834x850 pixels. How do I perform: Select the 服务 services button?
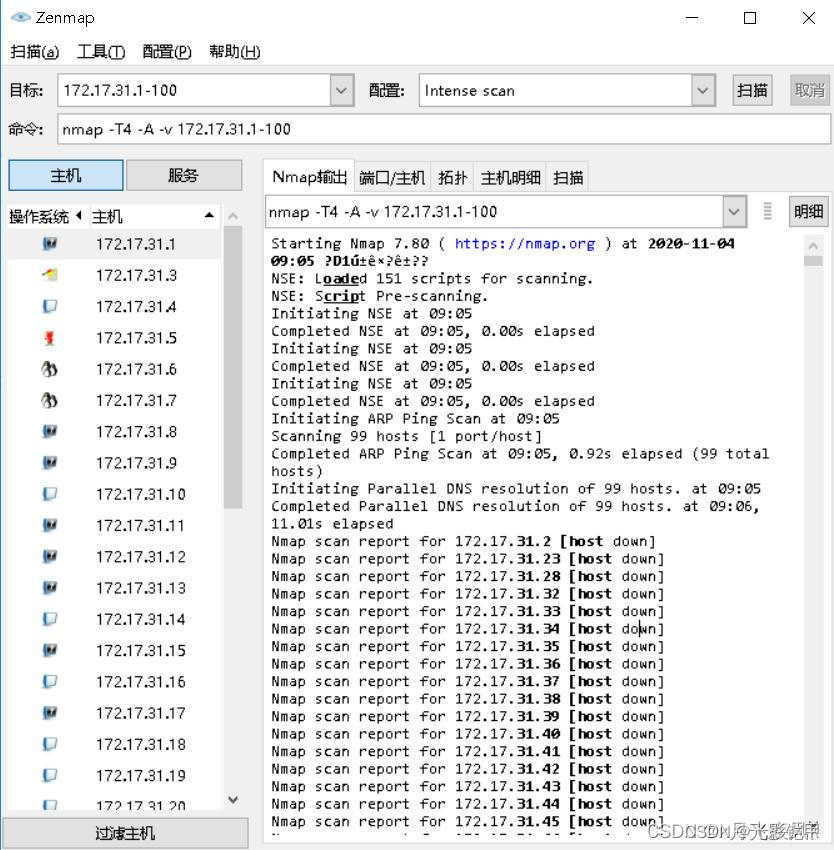[184, 175]
